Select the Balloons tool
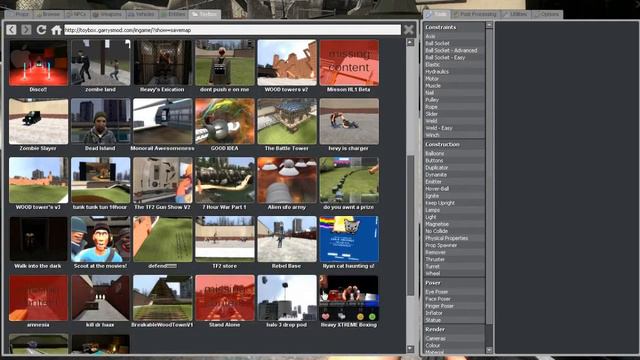Image resolution: width=640 pixels, height=360 pixels. pyautogui.click(x=454, y=154)
